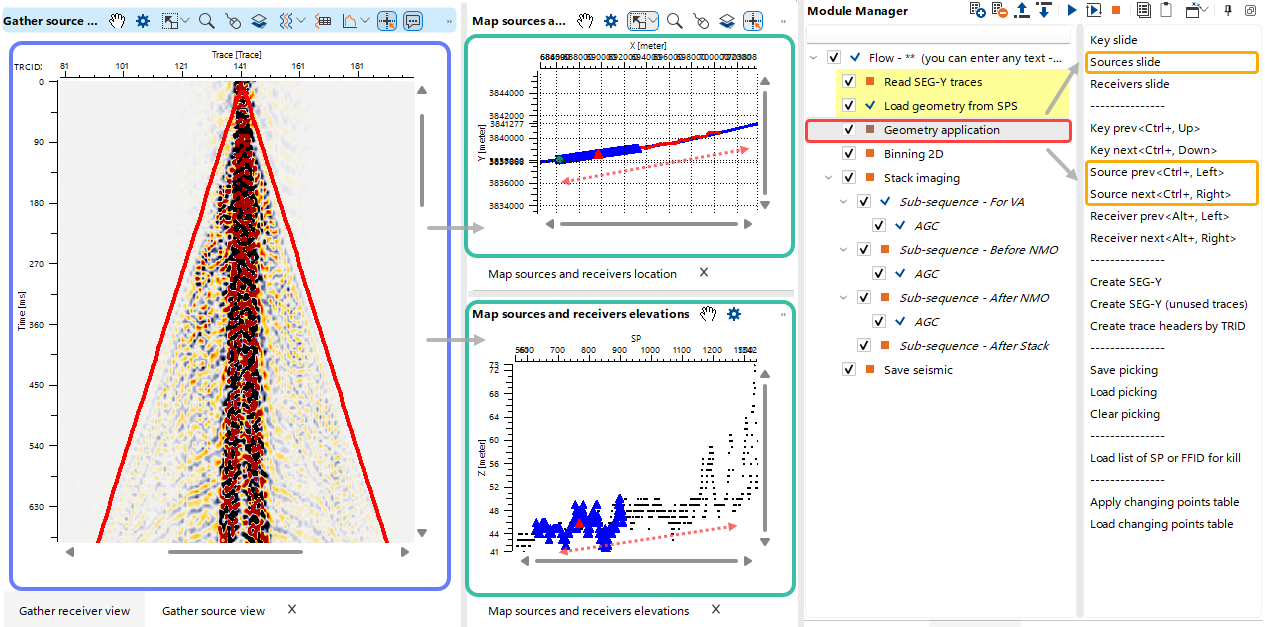Click the horizontal scrollbar under the gather display
The image size is (1265, 627).
[x=237, y=551]
